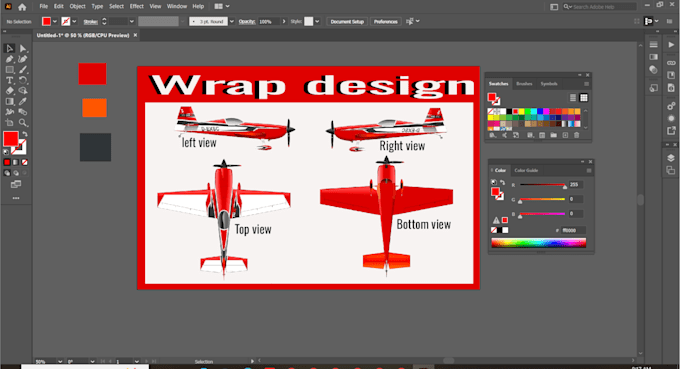Click the Preferences button

pyautogui.click(x=385, y=21)
